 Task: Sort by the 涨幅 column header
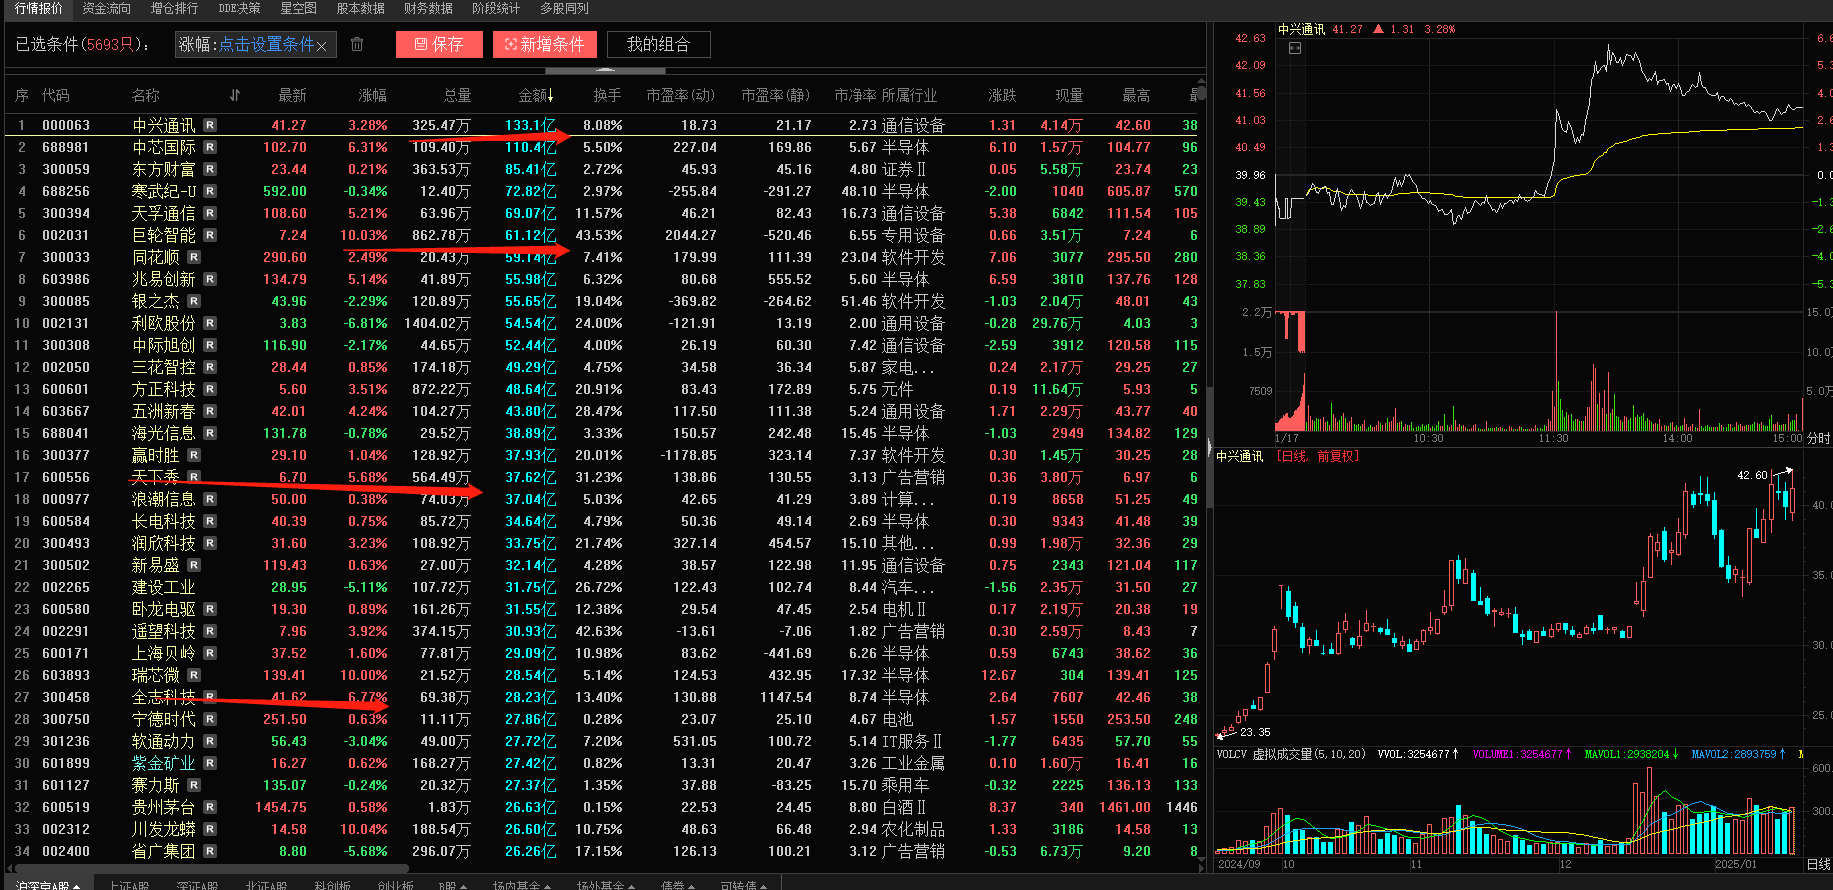pos(372,95)
